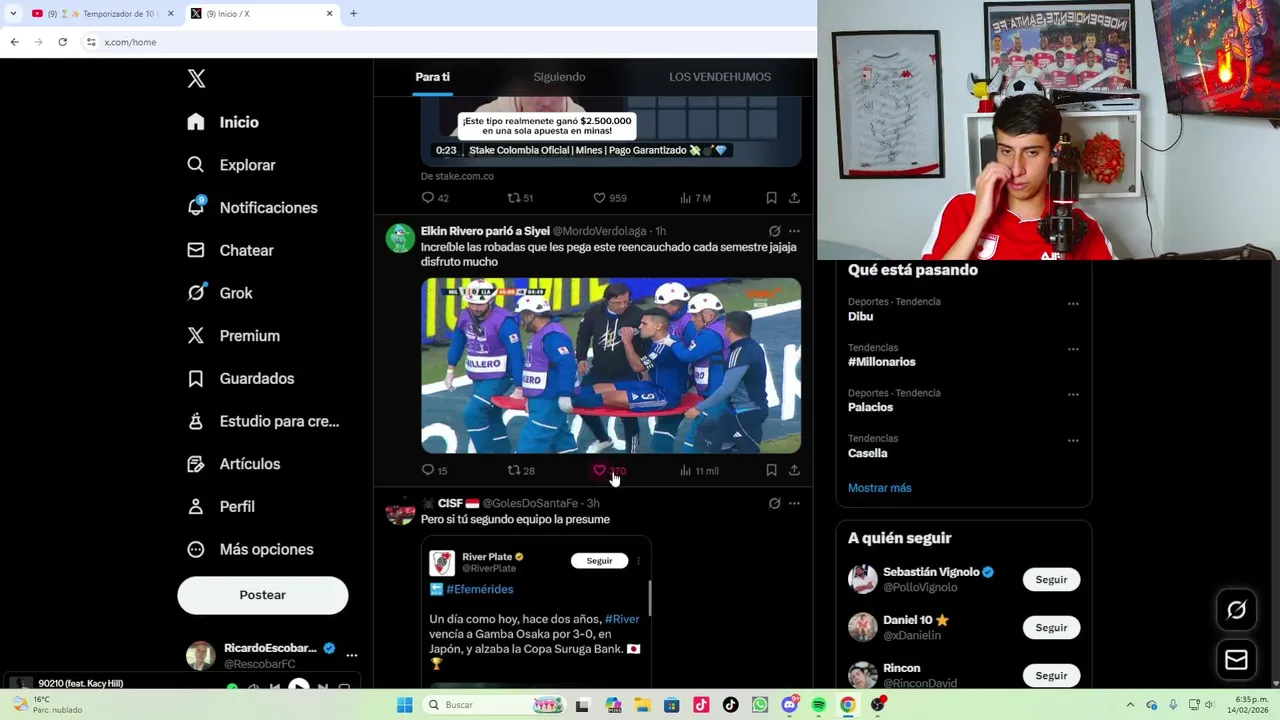Open account switcher dots next to RicardoEscobar

tap(351, 655)
